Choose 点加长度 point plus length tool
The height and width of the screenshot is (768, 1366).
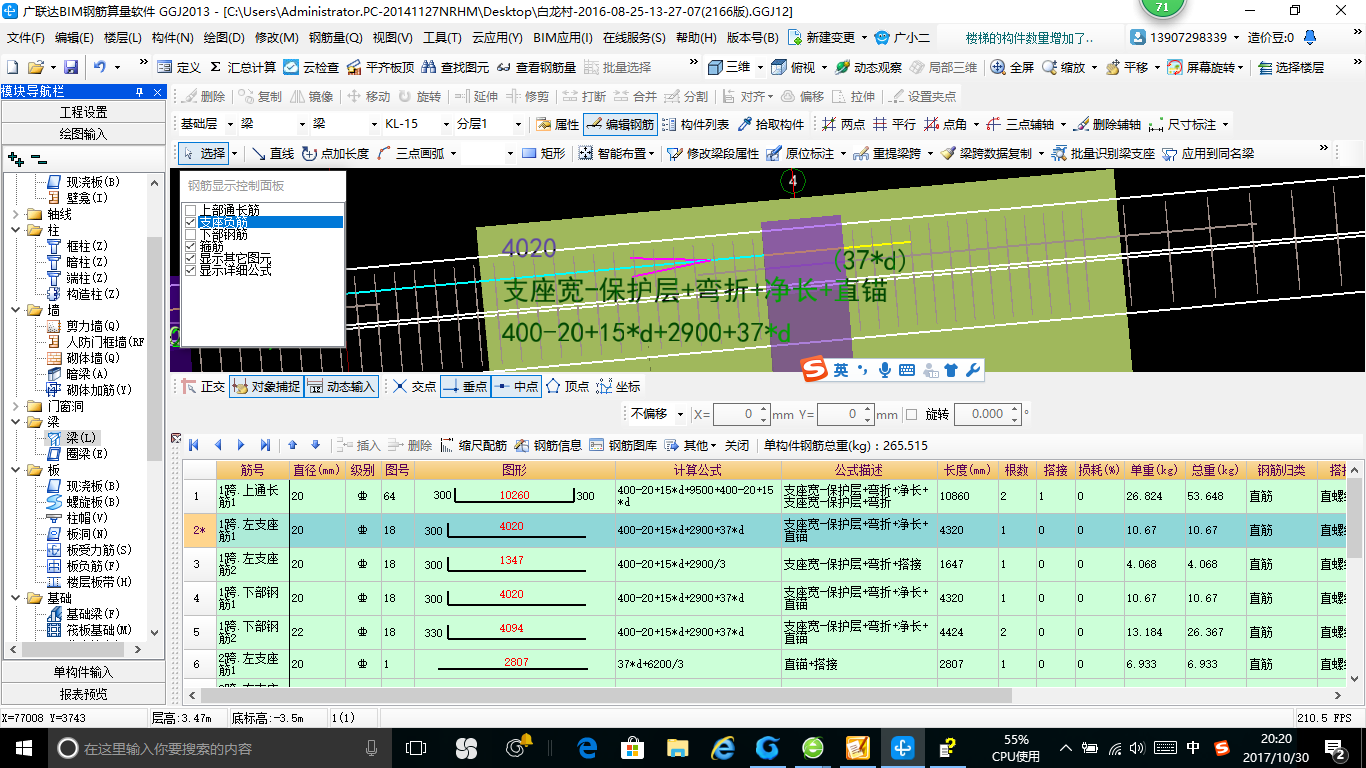pos(335,153)
